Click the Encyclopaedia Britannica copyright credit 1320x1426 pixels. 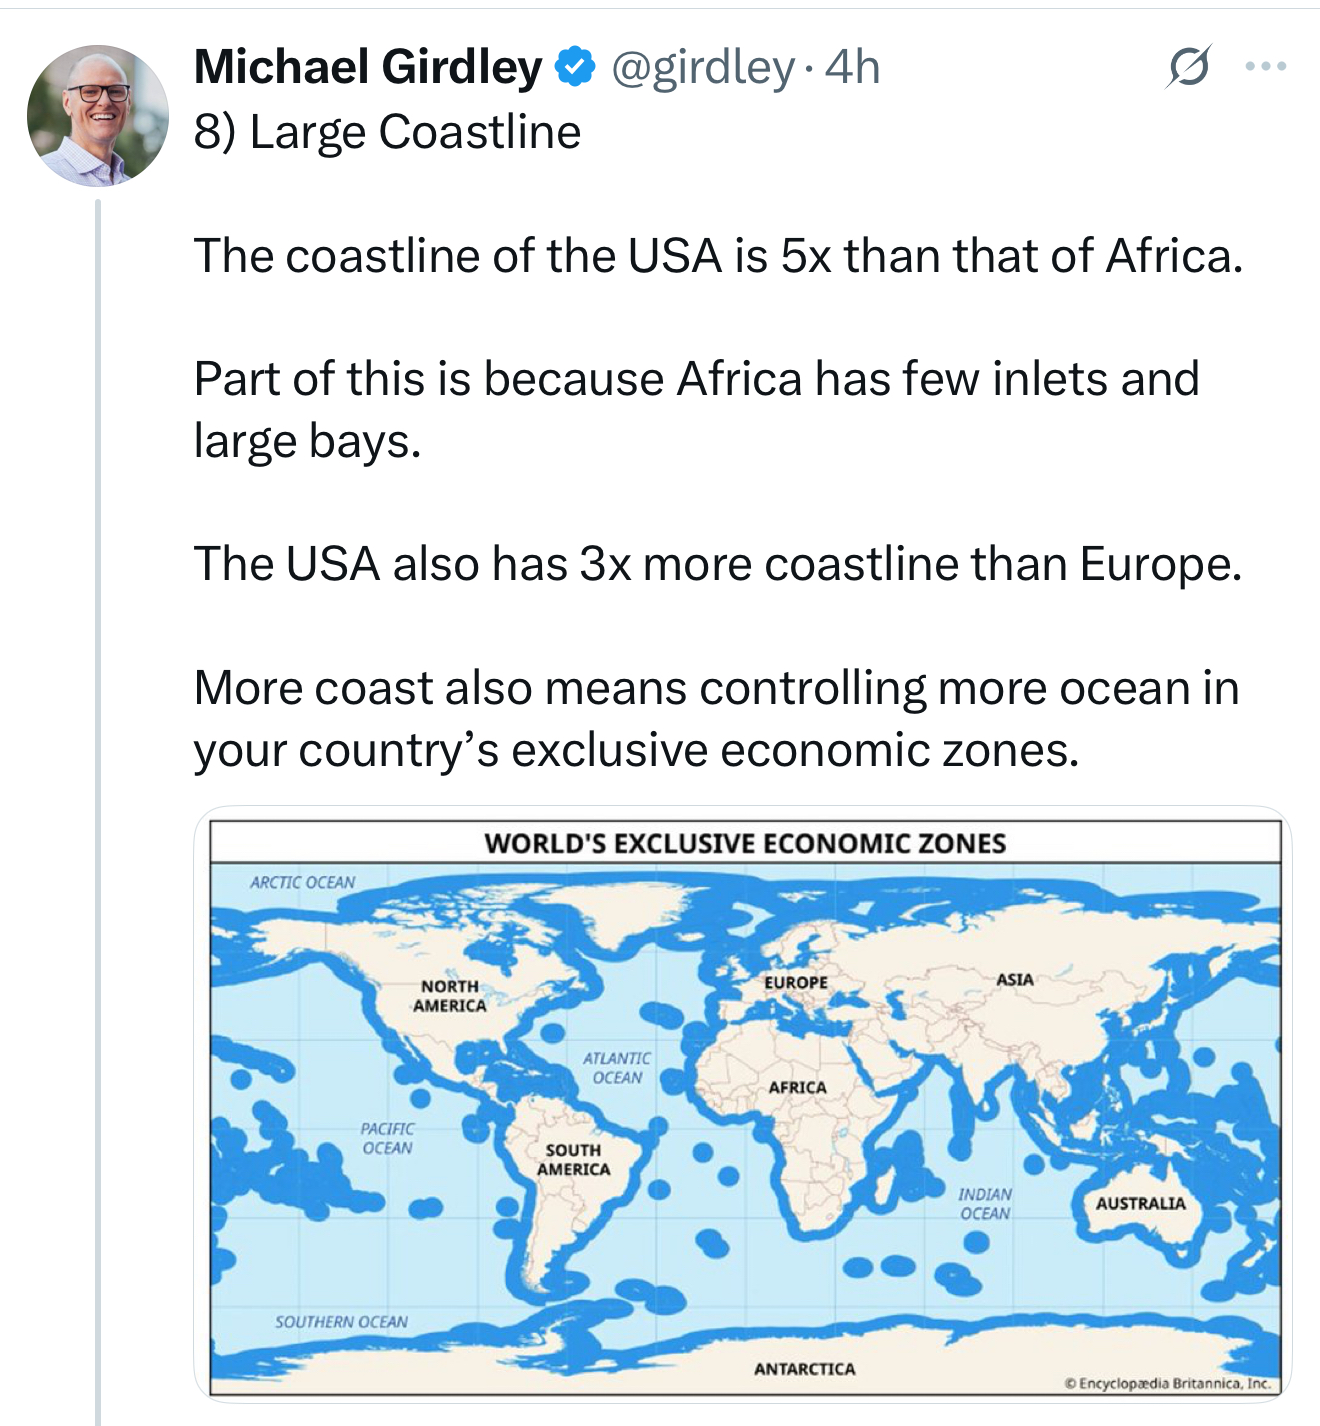click(1167, 1384)
